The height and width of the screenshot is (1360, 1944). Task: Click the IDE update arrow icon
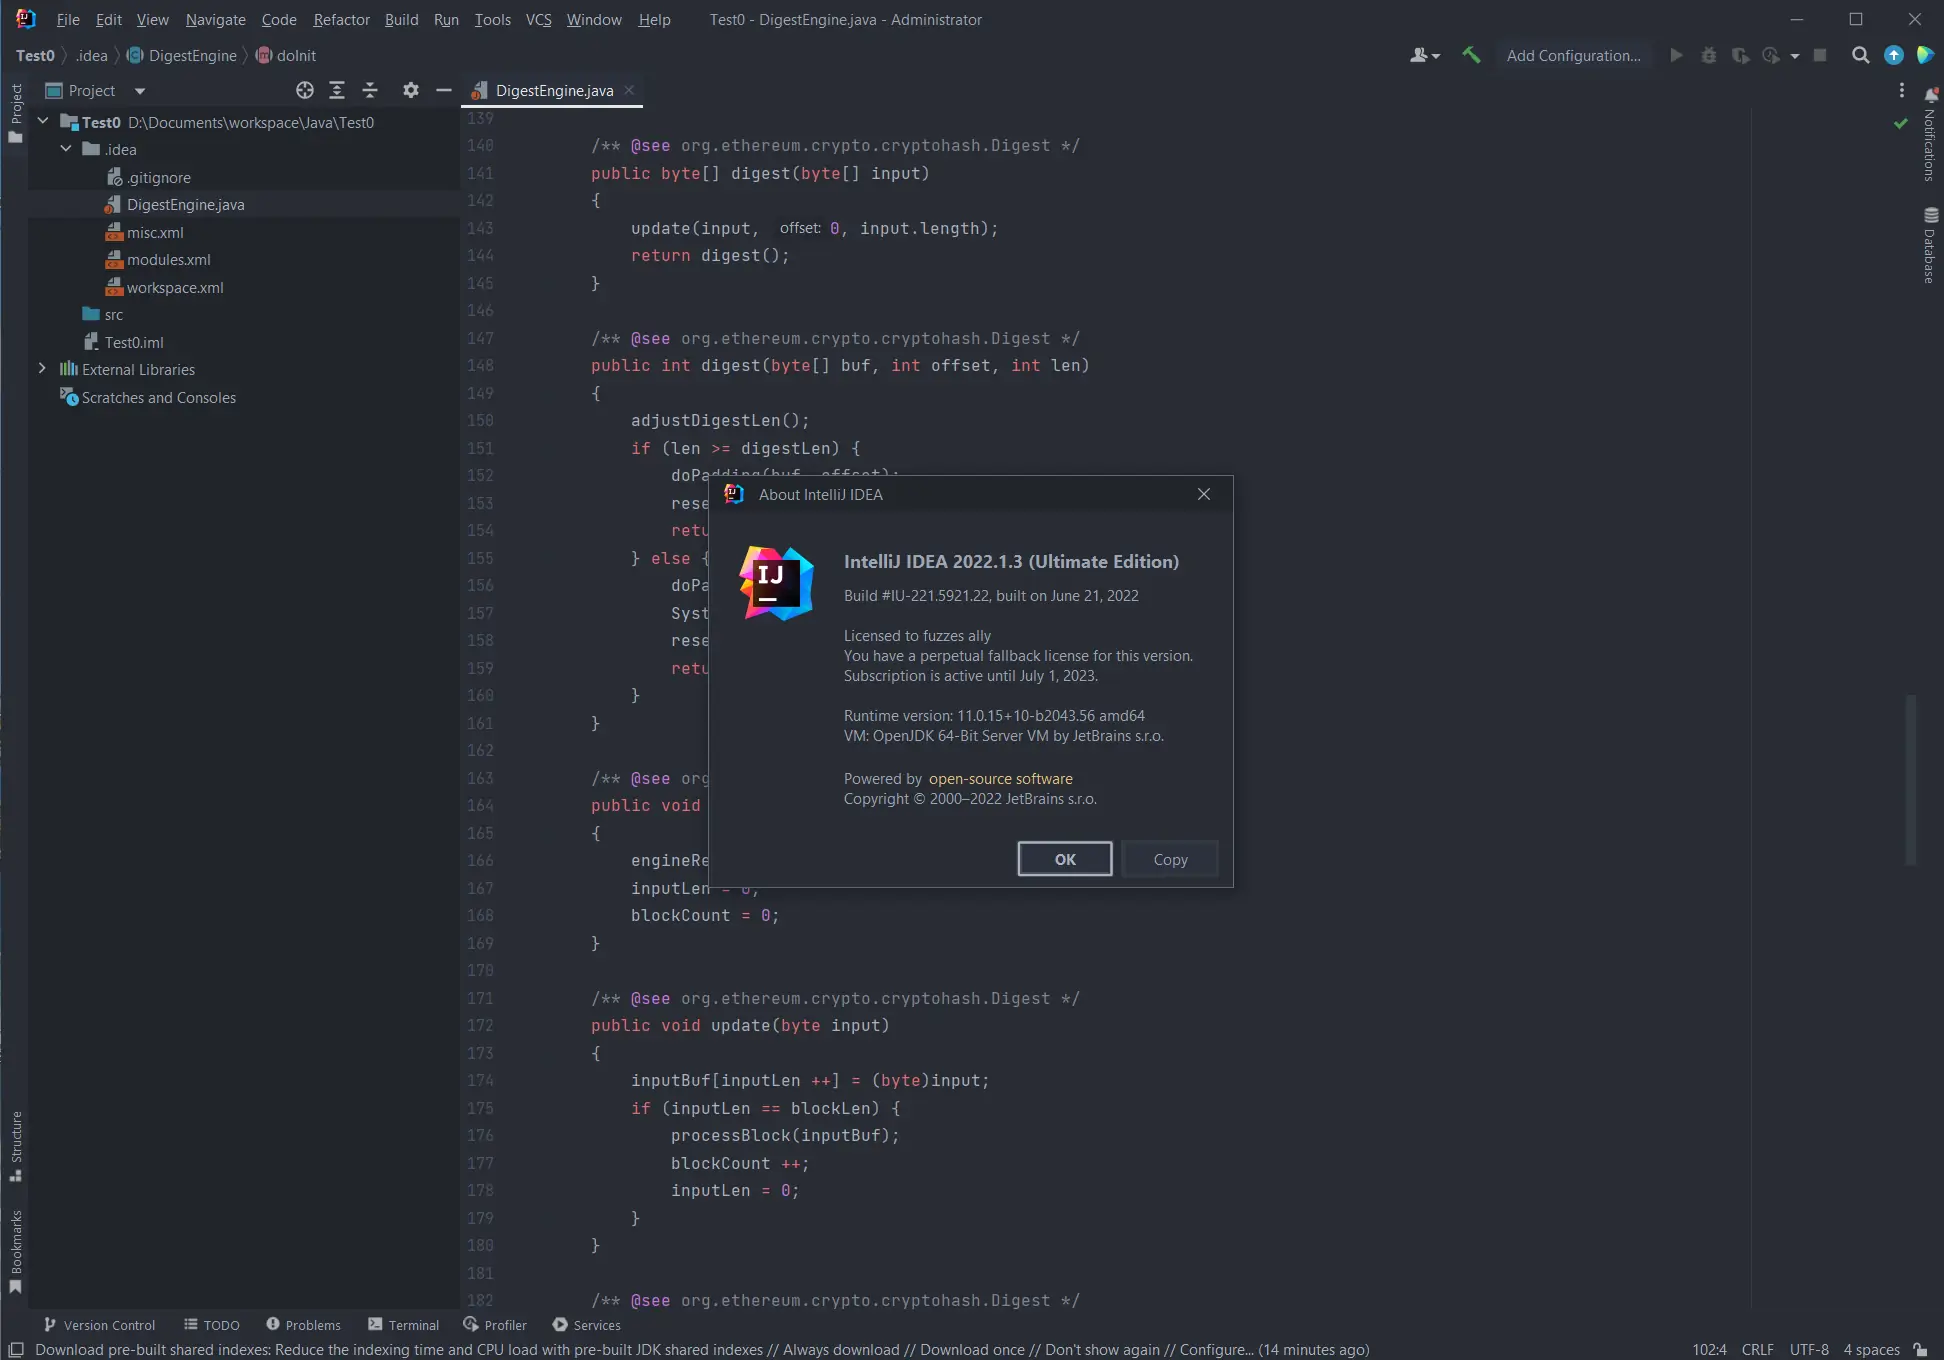pos(1893,55)
